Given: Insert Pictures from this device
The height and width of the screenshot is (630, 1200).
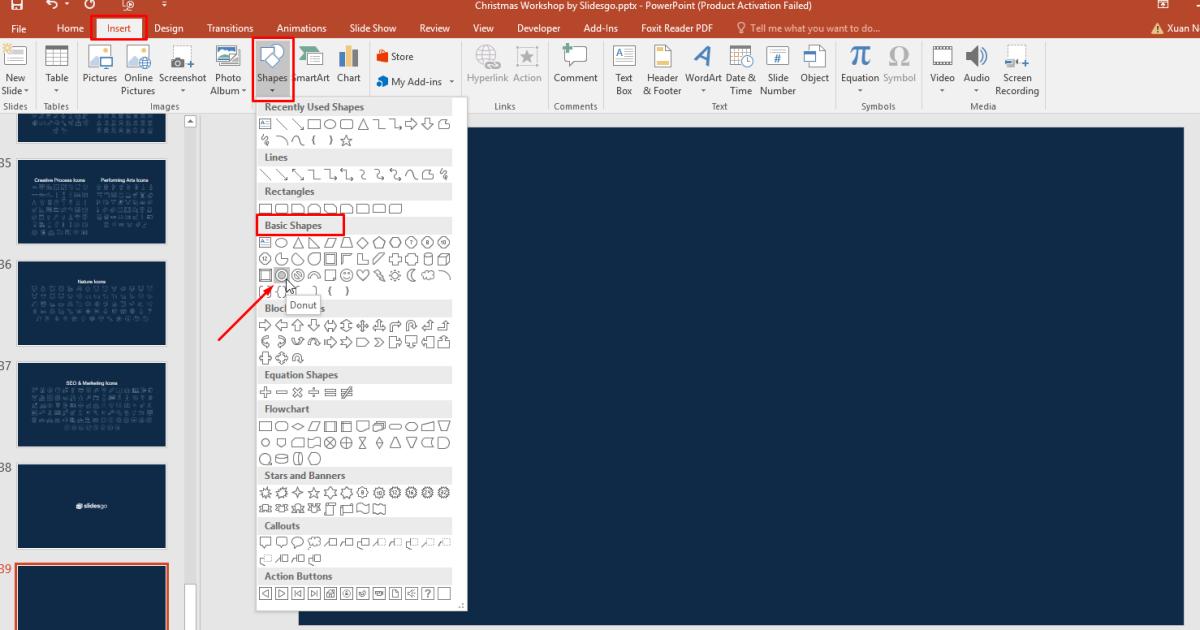Looking at the screenshot, I should [100, 64].
